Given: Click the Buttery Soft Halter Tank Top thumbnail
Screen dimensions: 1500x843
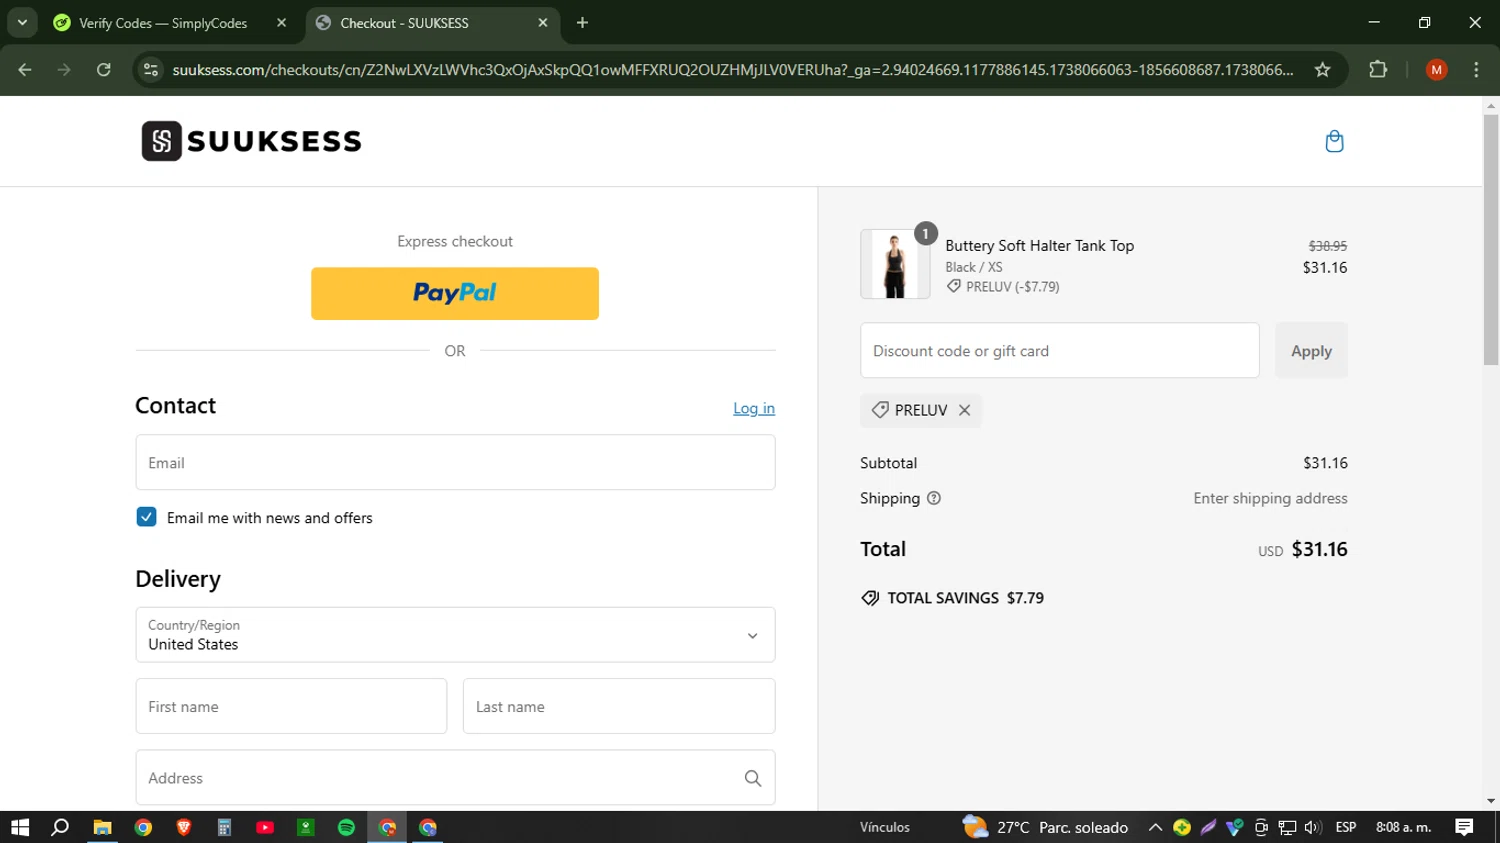Looking at the screenshot, I should click(x=895, y=264).
